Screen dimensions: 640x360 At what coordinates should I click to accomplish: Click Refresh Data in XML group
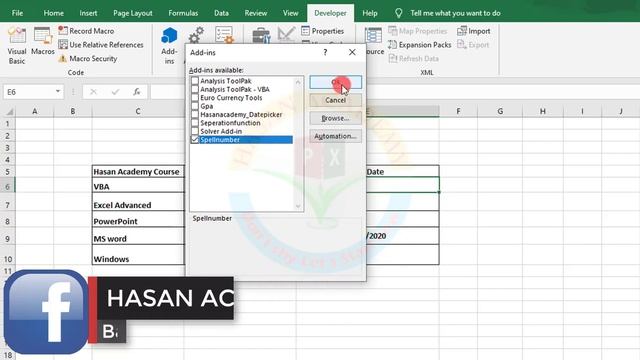click(413, 59)
